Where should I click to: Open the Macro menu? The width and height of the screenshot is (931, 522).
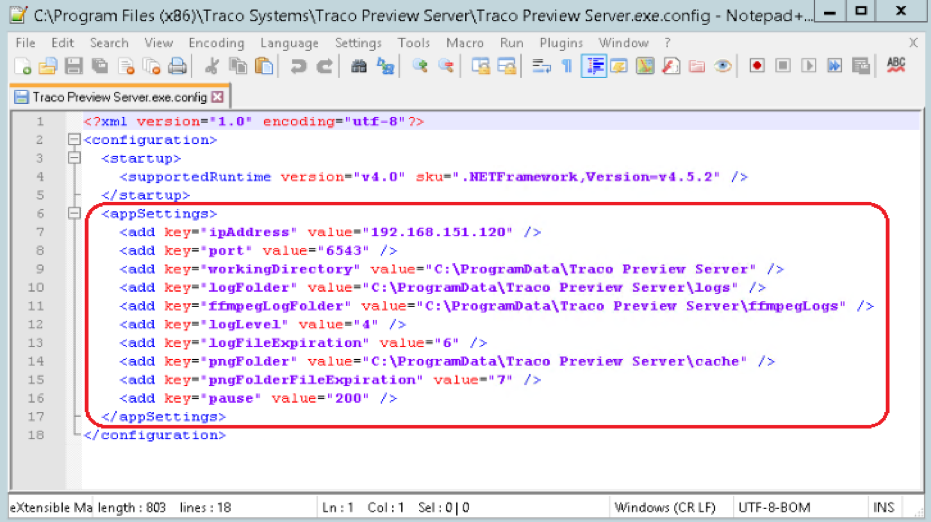point(465,43)
